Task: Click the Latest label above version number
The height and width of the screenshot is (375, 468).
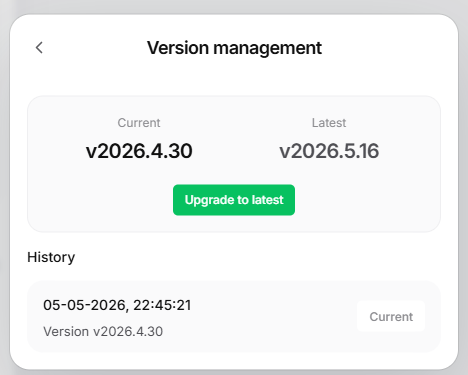Action: pos(329,123)
